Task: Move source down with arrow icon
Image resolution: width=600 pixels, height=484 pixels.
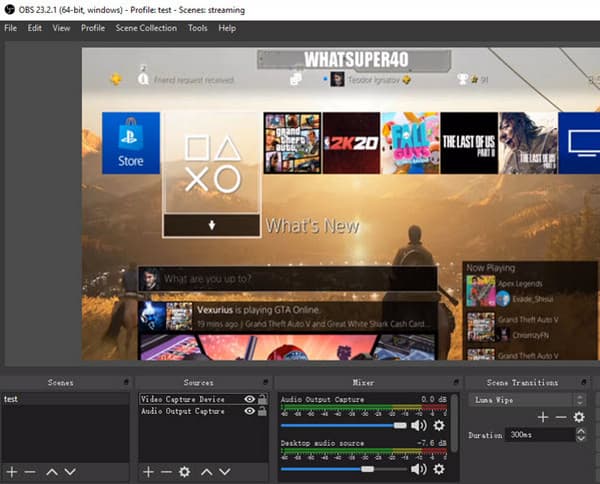Action: (225, 472)
